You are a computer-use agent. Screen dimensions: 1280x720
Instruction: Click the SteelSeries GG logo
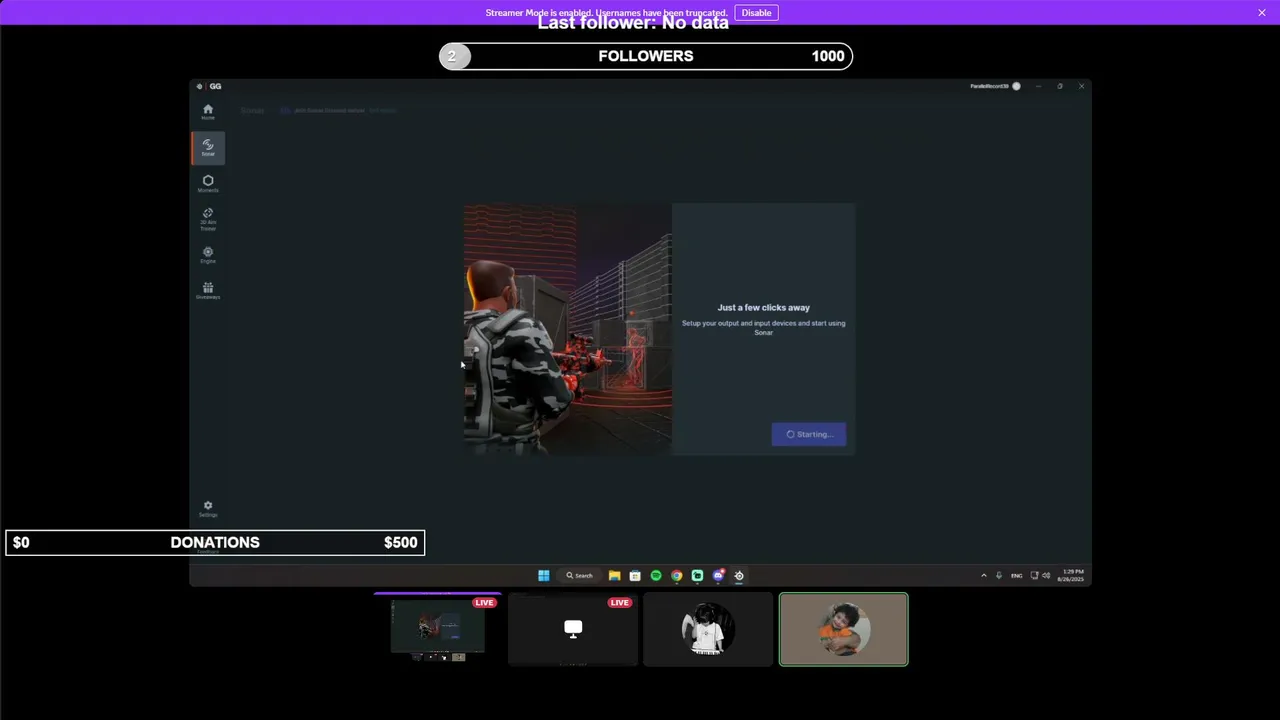(209, 86)
